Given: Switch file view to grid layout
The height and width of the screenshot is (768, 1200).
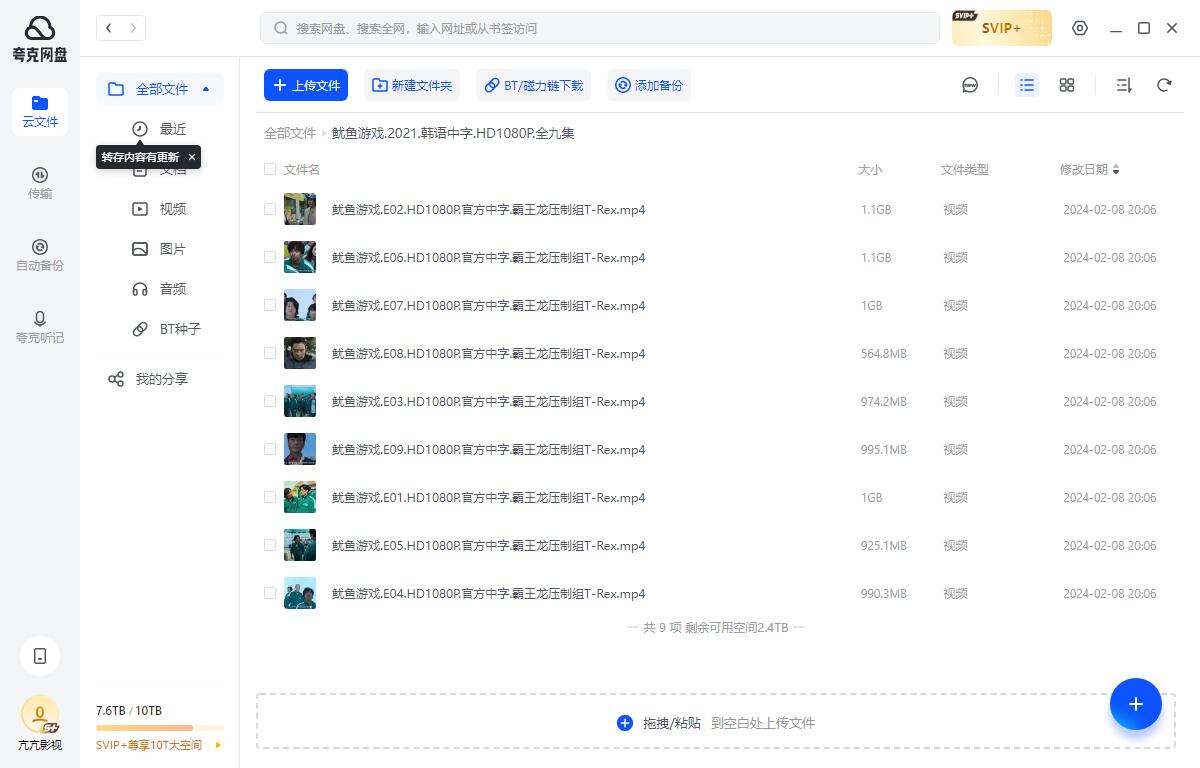Looking at the screenshot, I should coord(1066,85).
